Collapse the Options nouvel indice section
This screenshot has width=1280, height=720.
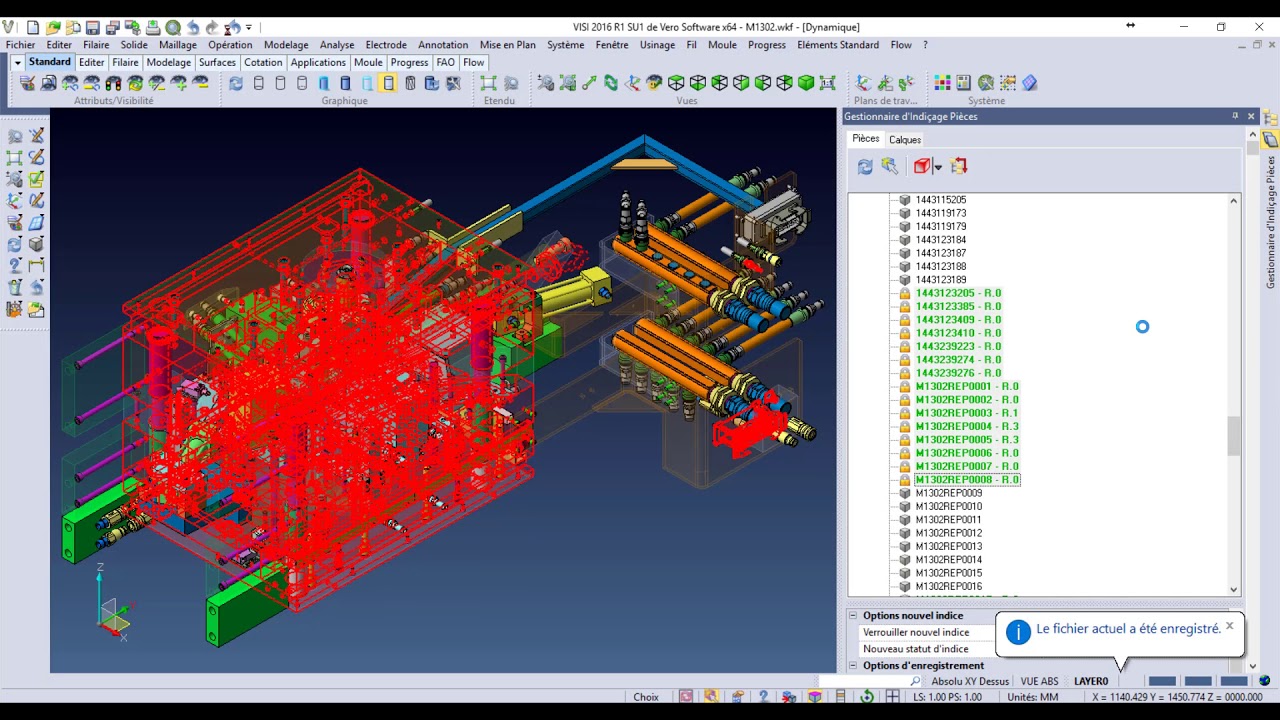tap(853, 616)
